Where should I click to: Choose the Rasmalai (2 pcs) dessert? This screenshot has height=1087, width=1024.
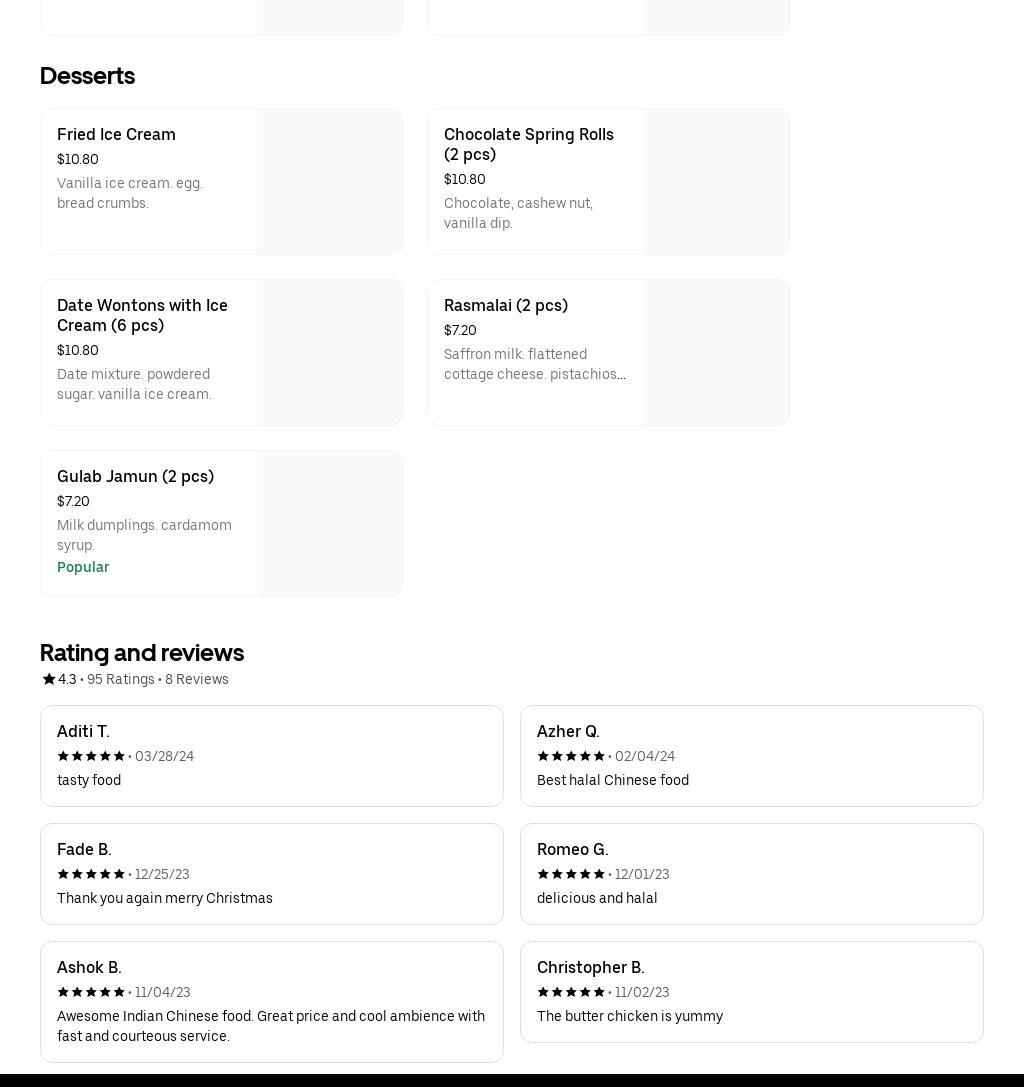click(505, 305)
